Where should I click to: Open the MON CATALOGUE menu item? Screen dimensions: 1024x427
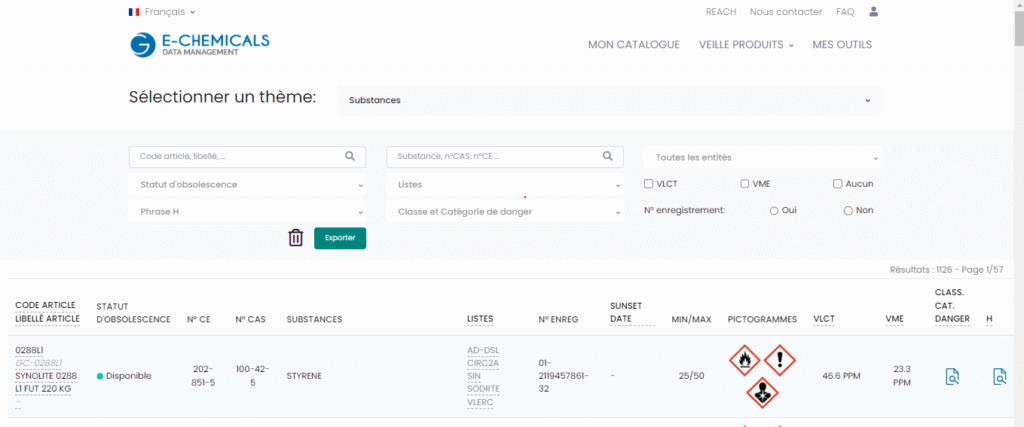[633, 45]
